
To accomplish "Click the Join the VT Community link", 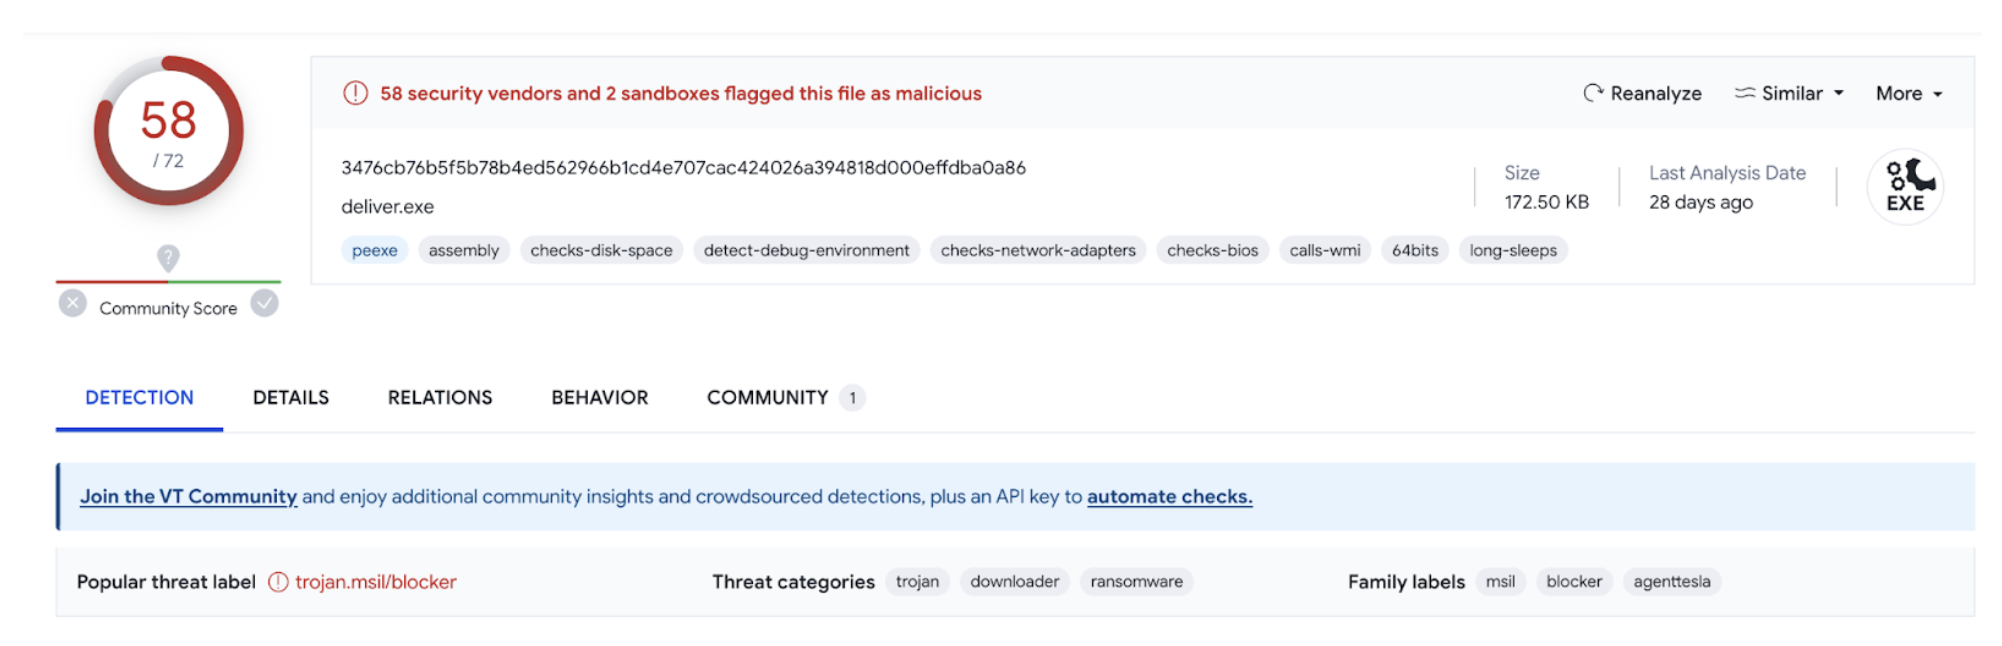I will (188, 497).
